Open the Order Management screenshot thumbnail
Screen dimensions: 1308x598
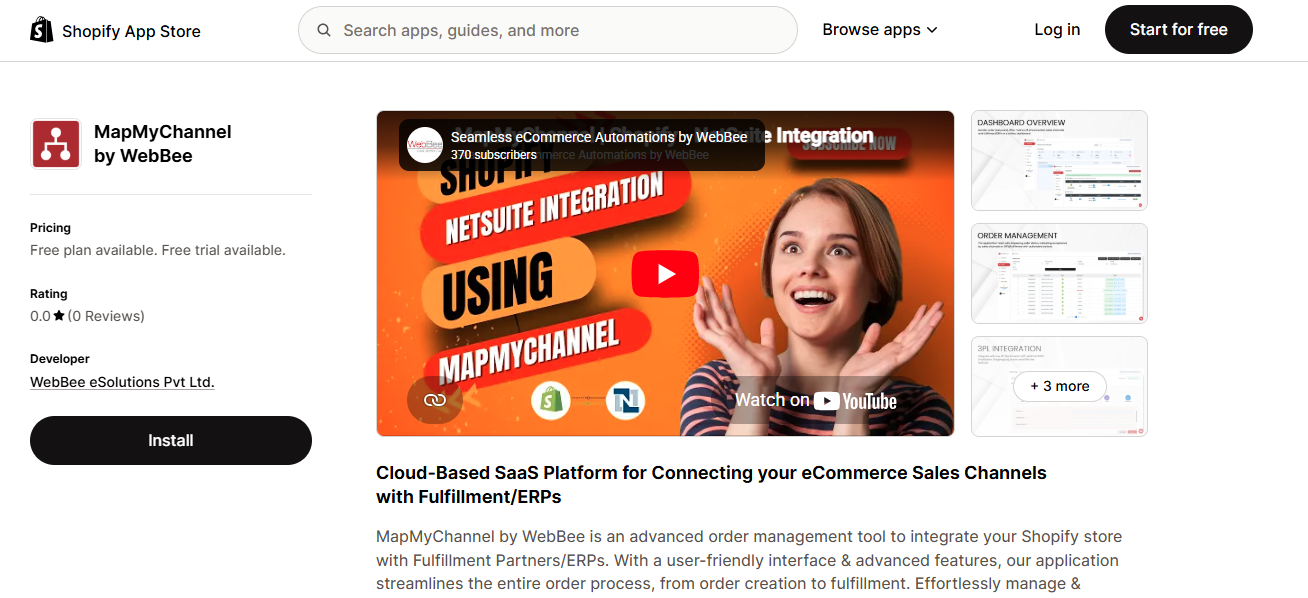pos(1059,273)
